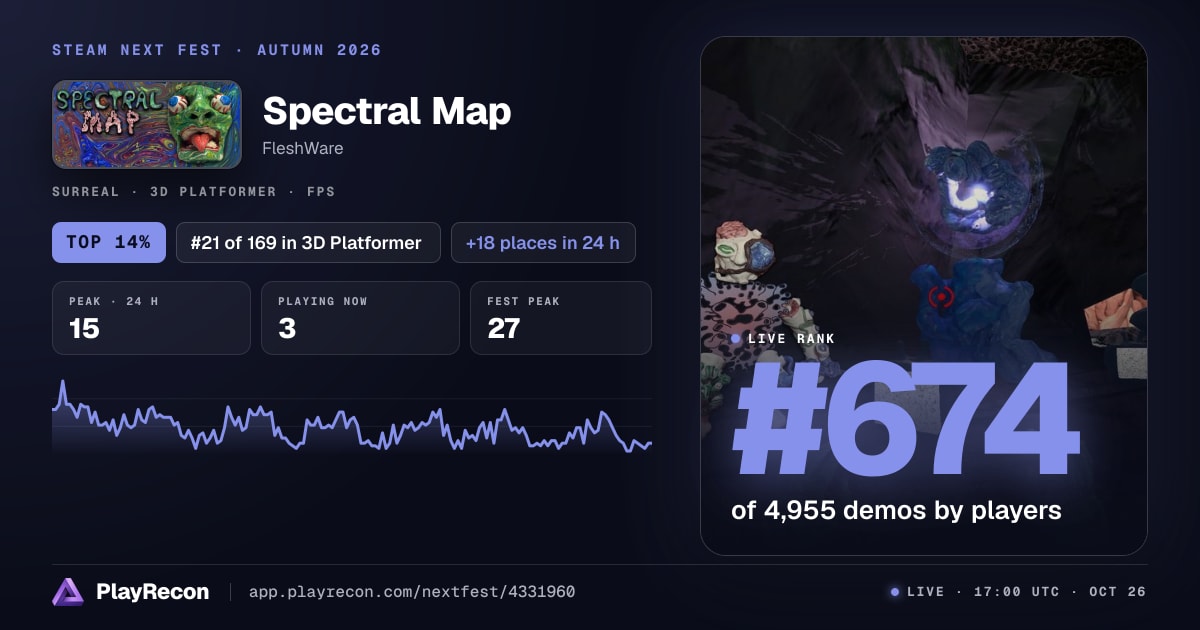The width and height of the screenshot is (1200, 630).
Task: Click the red crosshair in game screenshot
Action: click(941, 297)
